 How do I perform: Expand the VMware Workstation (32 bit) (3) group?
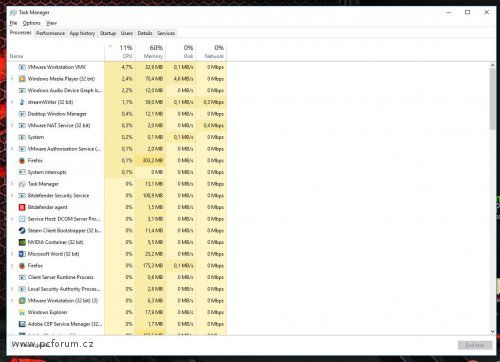click(12, 301)
